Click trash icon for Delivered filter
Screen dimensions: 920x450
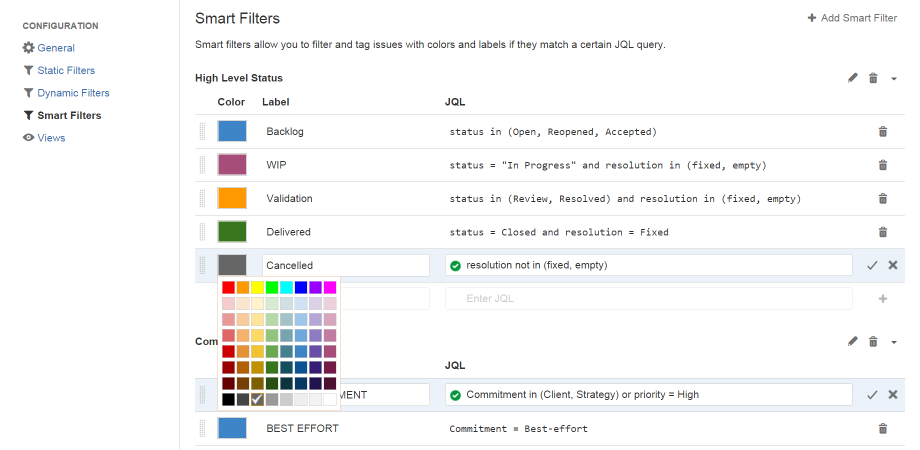[882, 232]
